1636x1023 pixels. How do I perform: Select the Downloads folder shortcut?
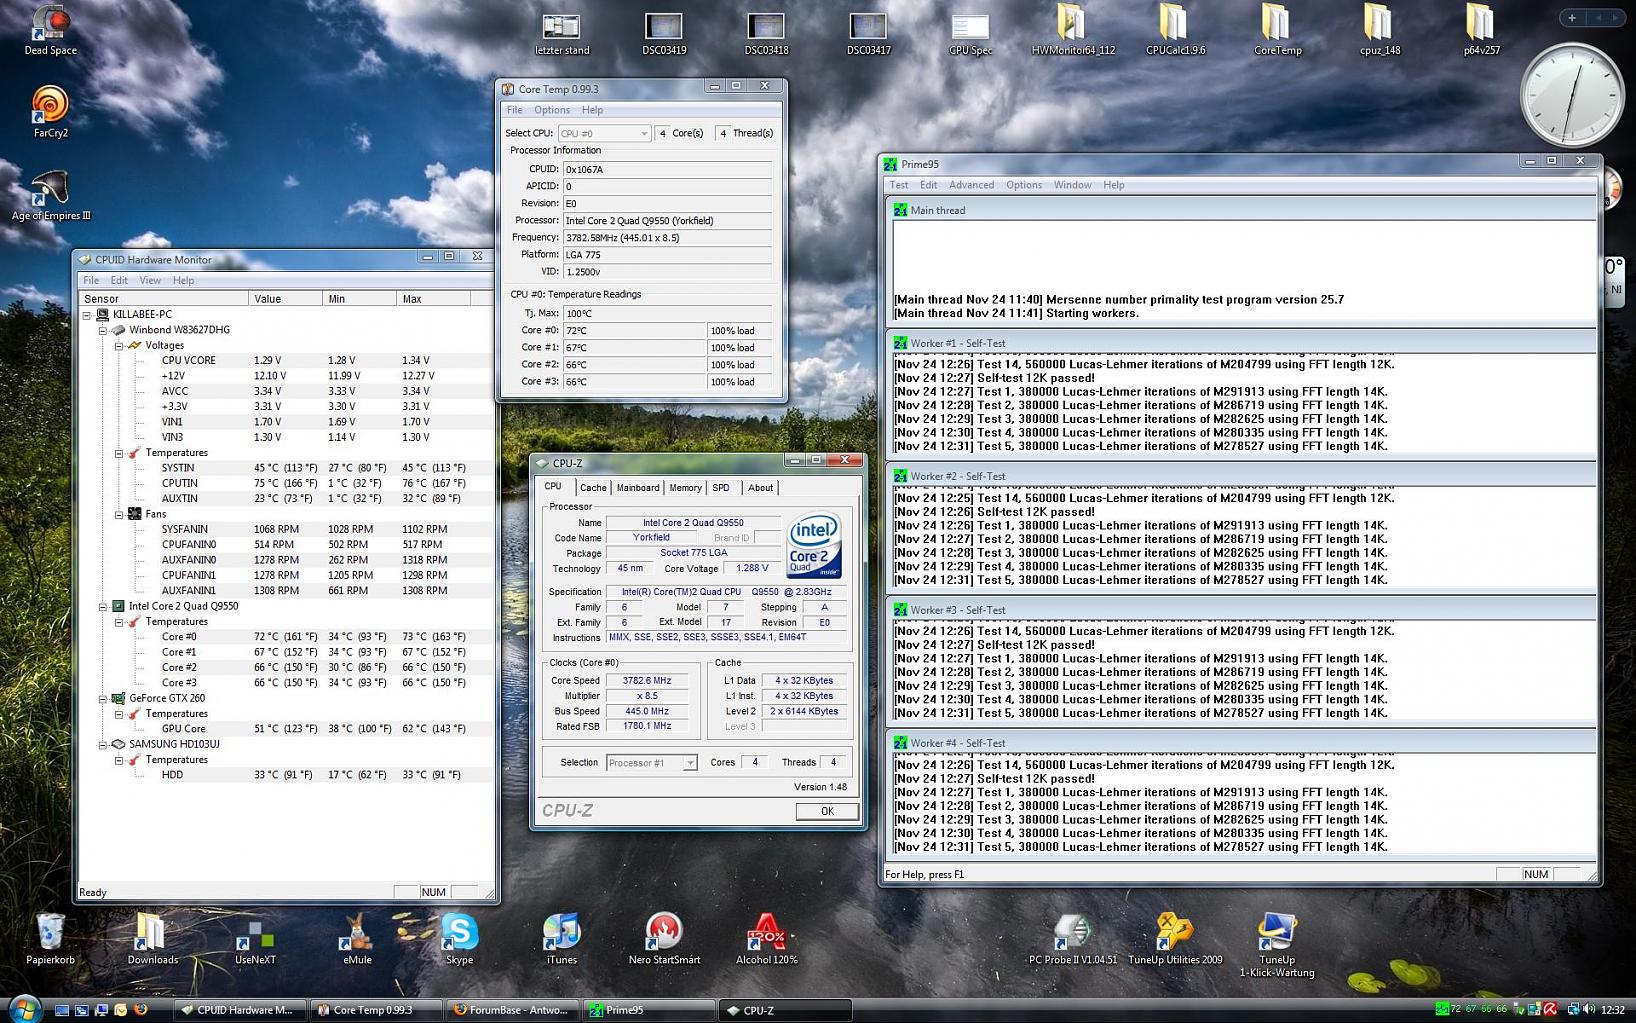pos(152,939)
